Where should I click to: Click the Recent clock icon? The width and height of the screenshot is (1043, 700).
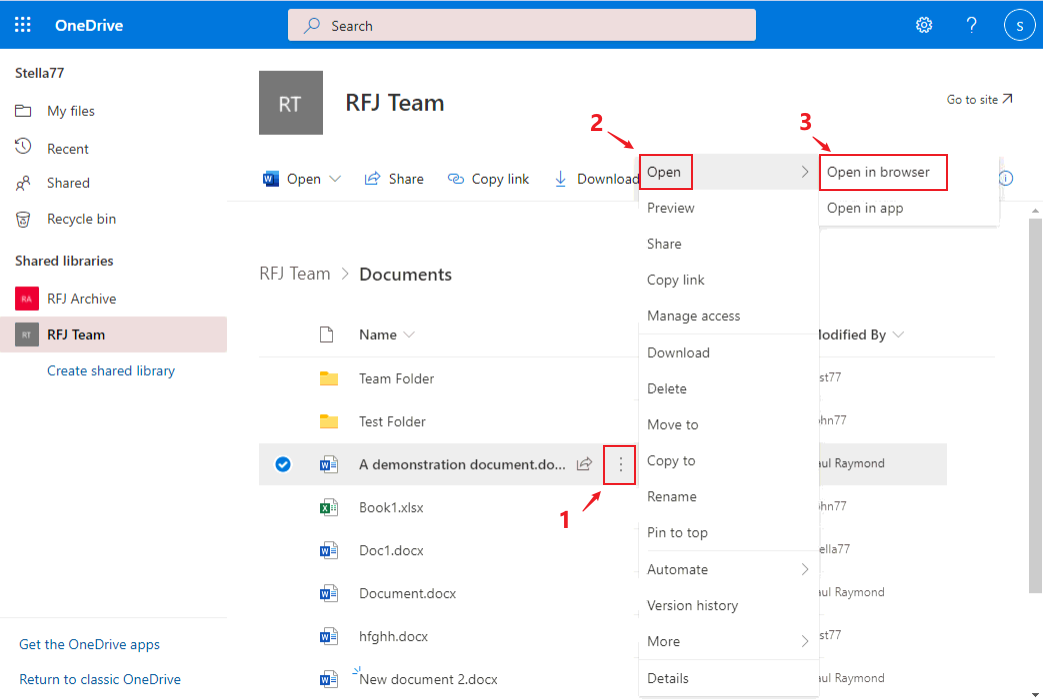click(23, 147)
